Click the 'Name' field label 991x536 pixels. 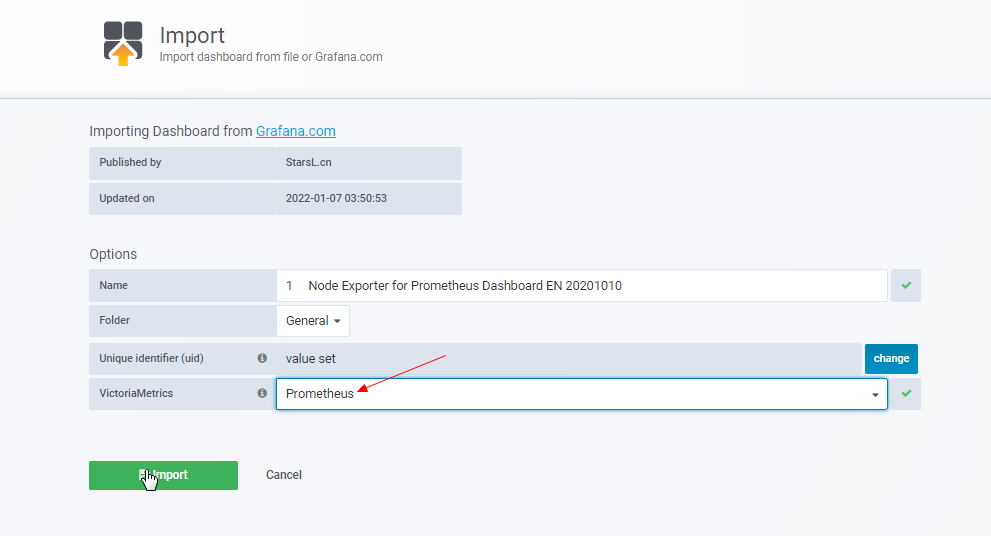pyautogui.click(x=113, y=286)
